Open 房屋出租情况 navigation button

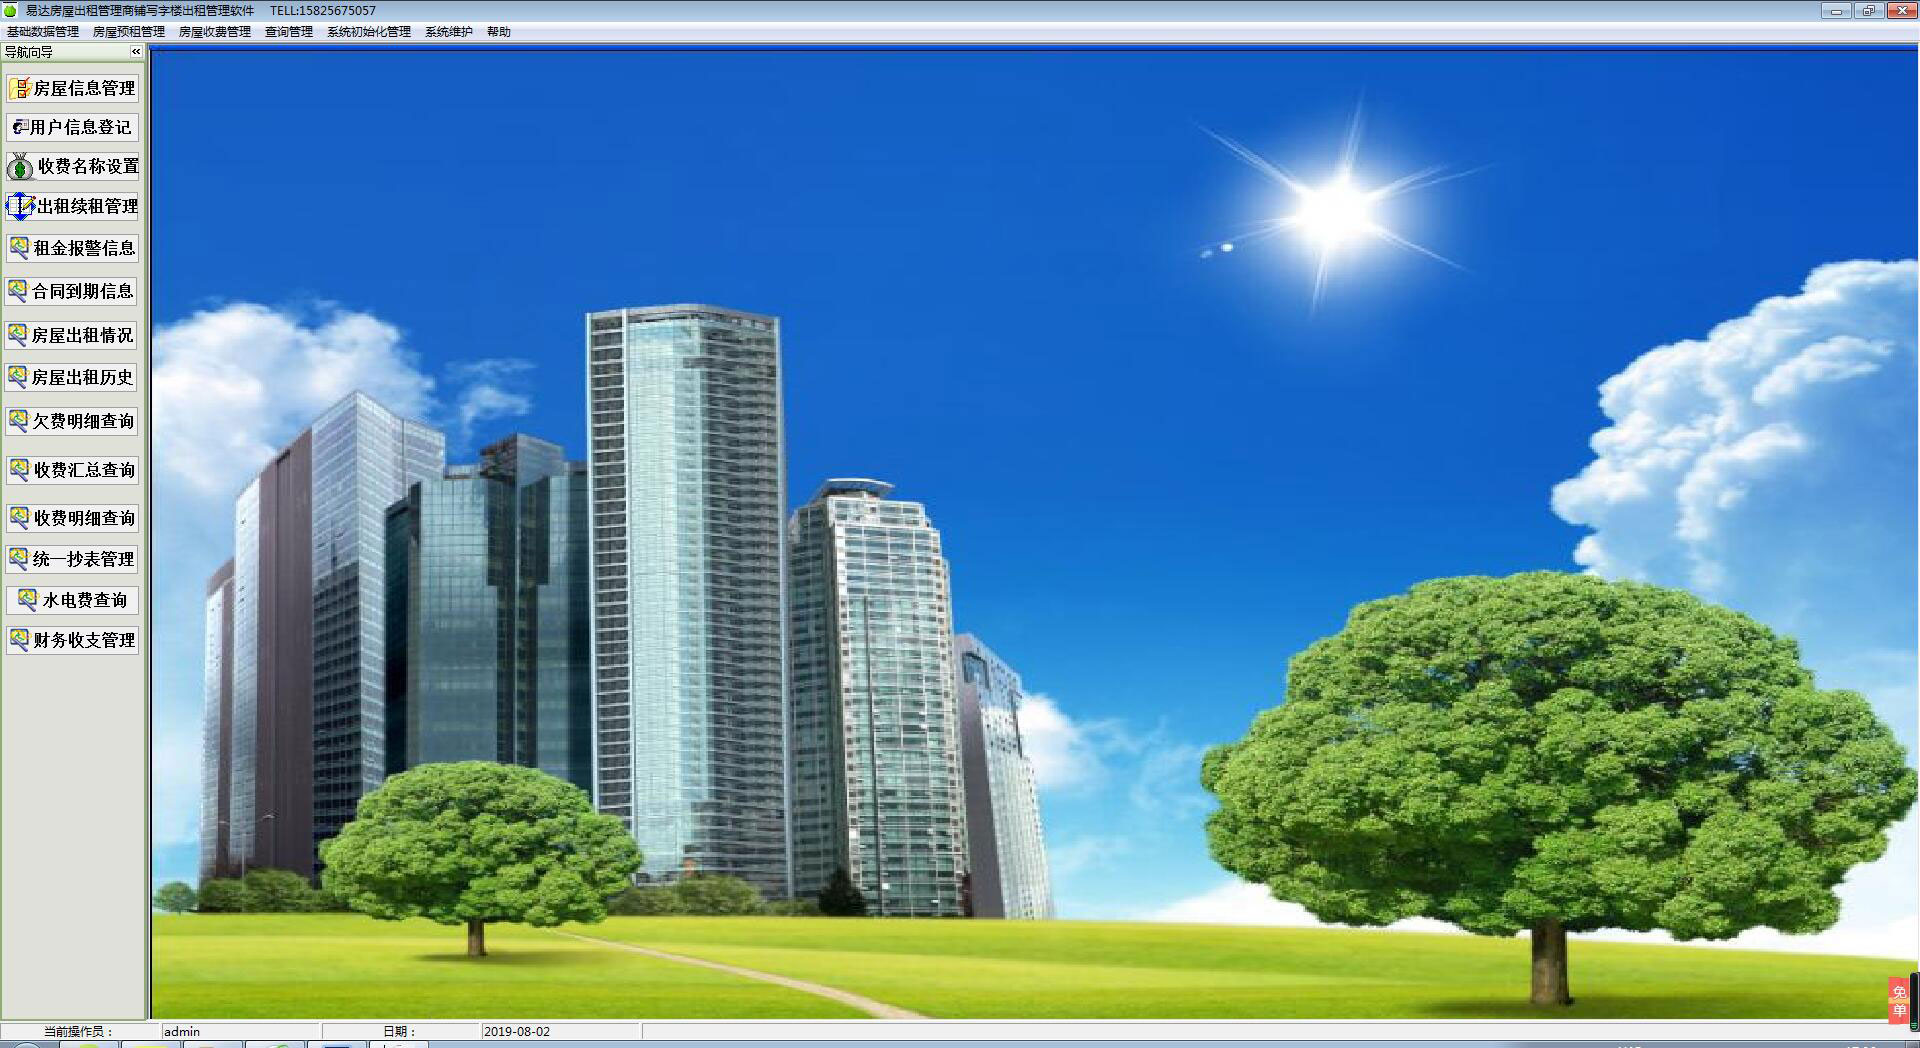(x=72, y=335)
